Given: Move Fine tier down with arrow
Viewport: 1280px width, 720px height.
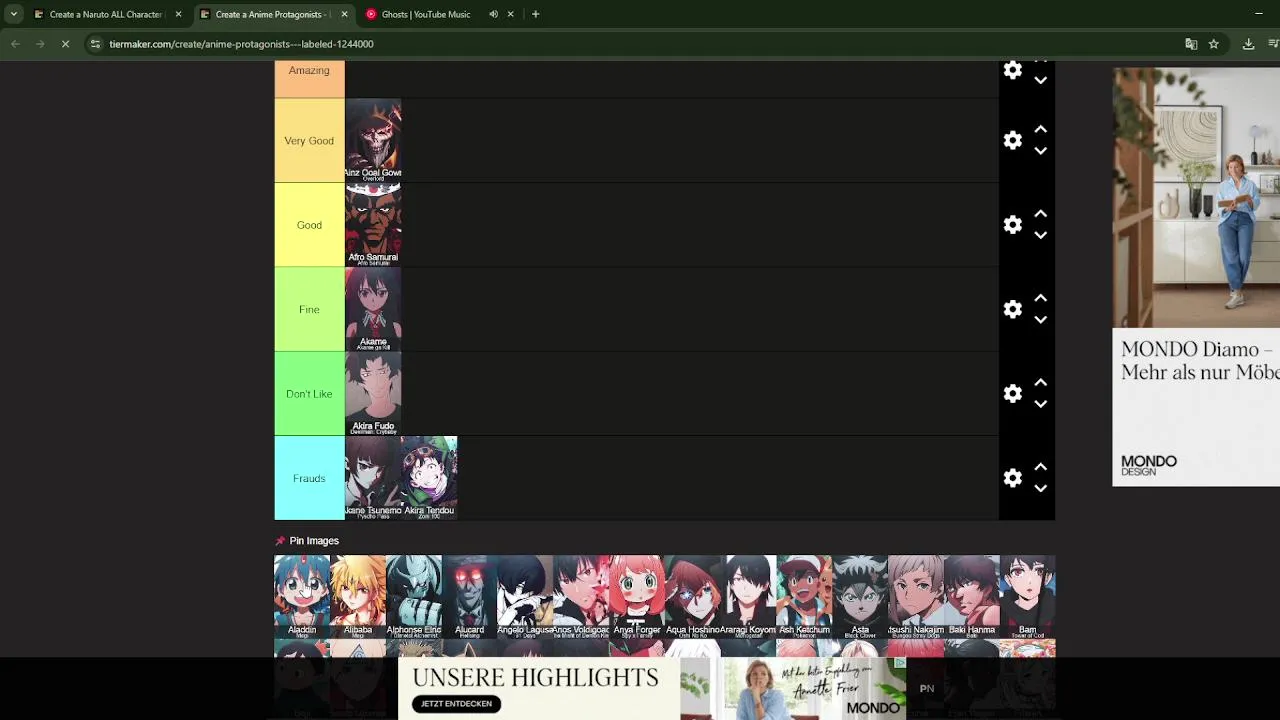Looking at the screenshot, I should [1040, 320].
